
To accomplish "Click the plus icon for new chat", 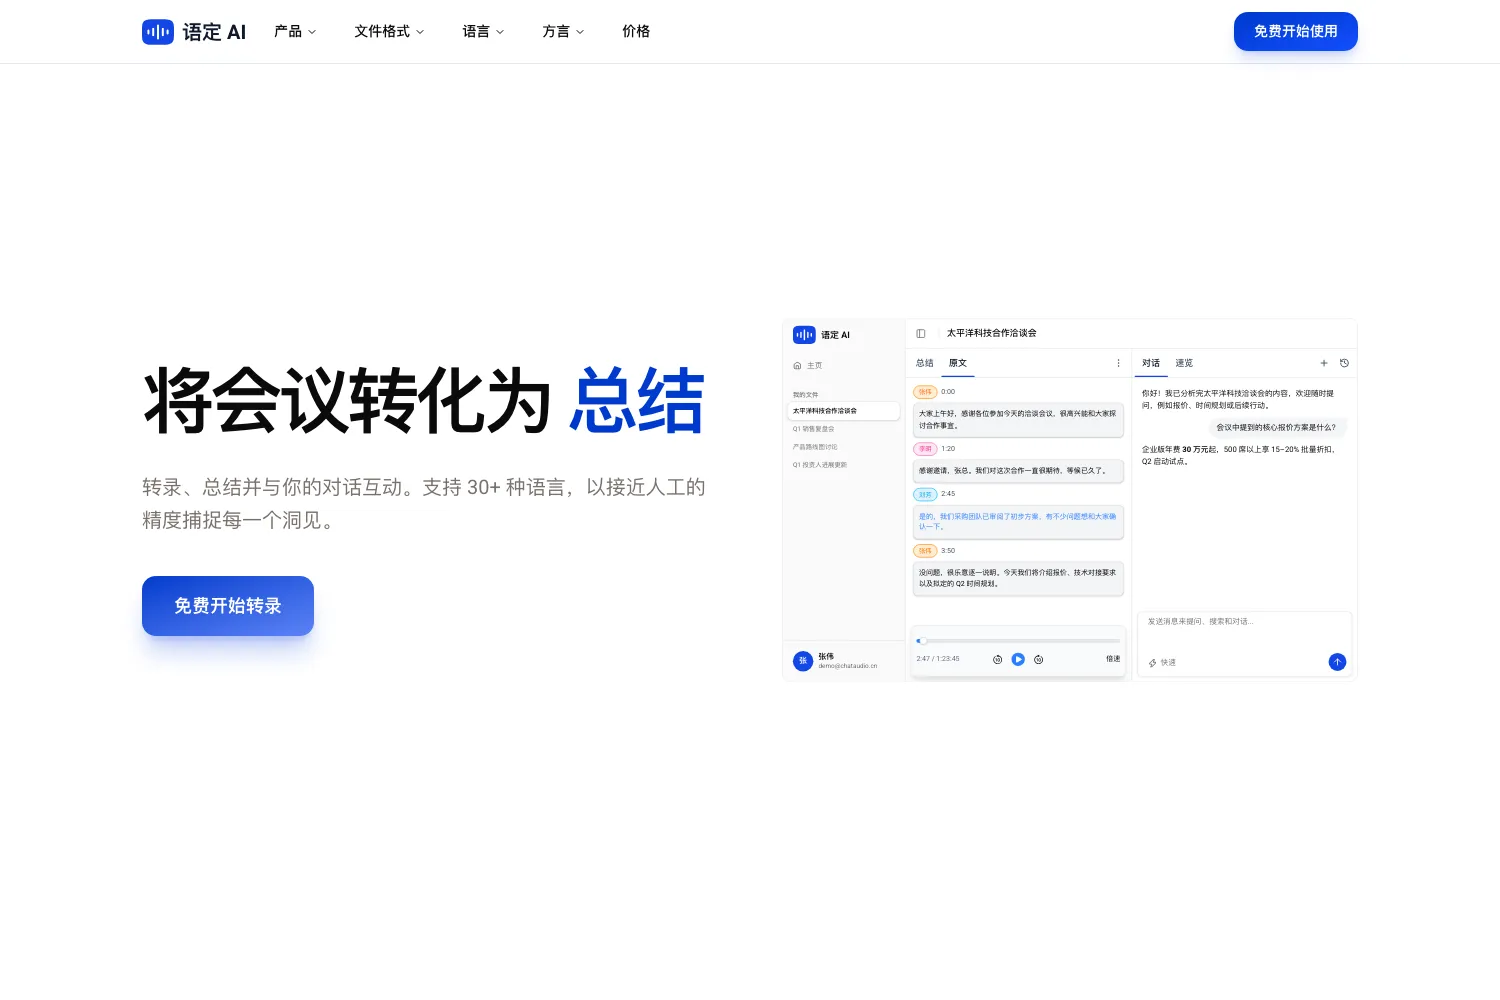I will [x=1324, y=363].
